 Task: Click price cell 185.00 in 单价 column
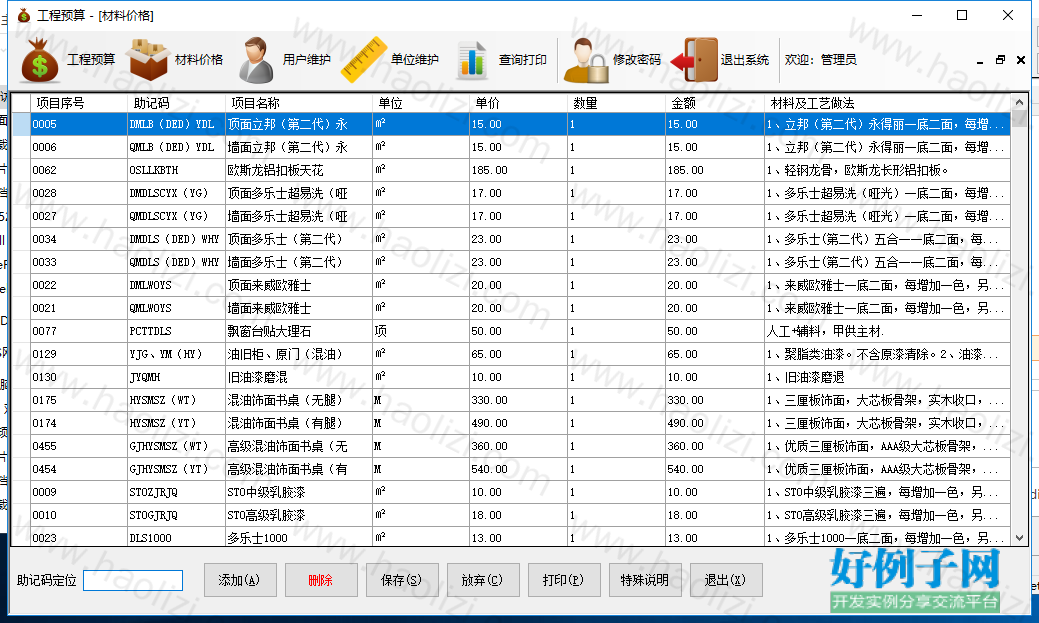[518, 170]
